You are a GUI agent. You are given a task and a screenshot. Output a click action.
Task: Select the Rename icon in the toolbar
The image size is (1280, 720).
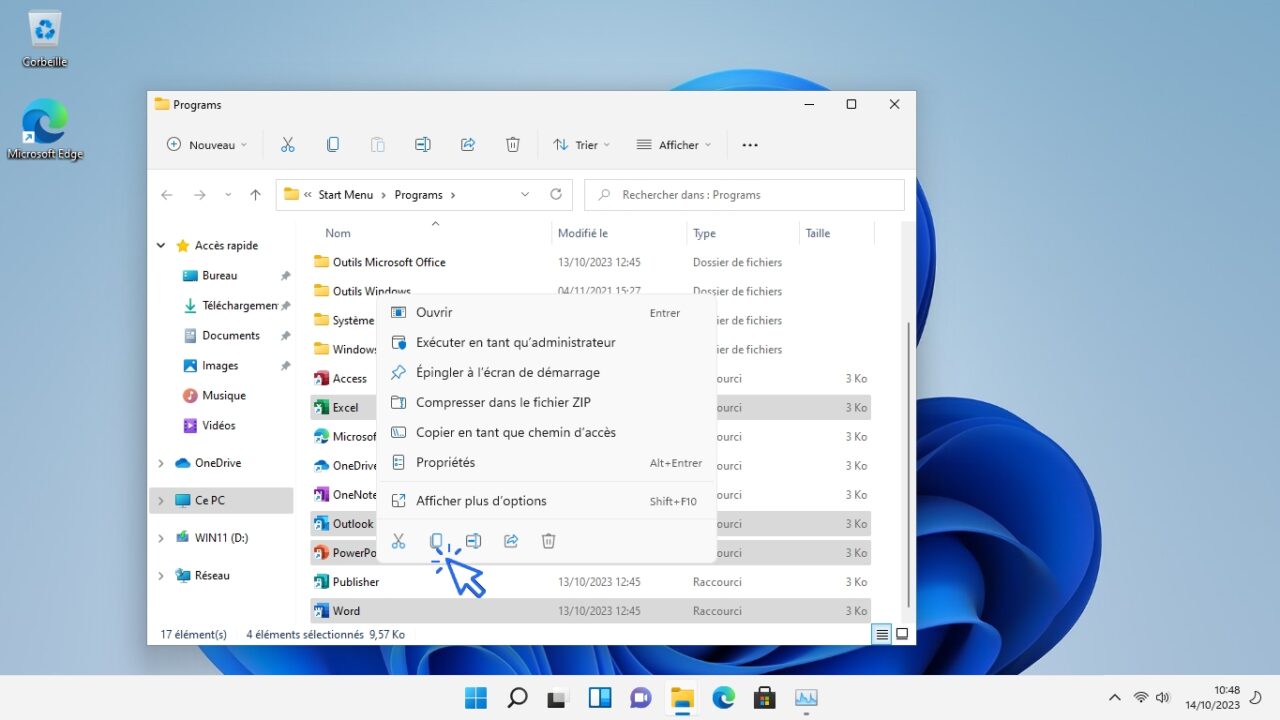(422, 144)
